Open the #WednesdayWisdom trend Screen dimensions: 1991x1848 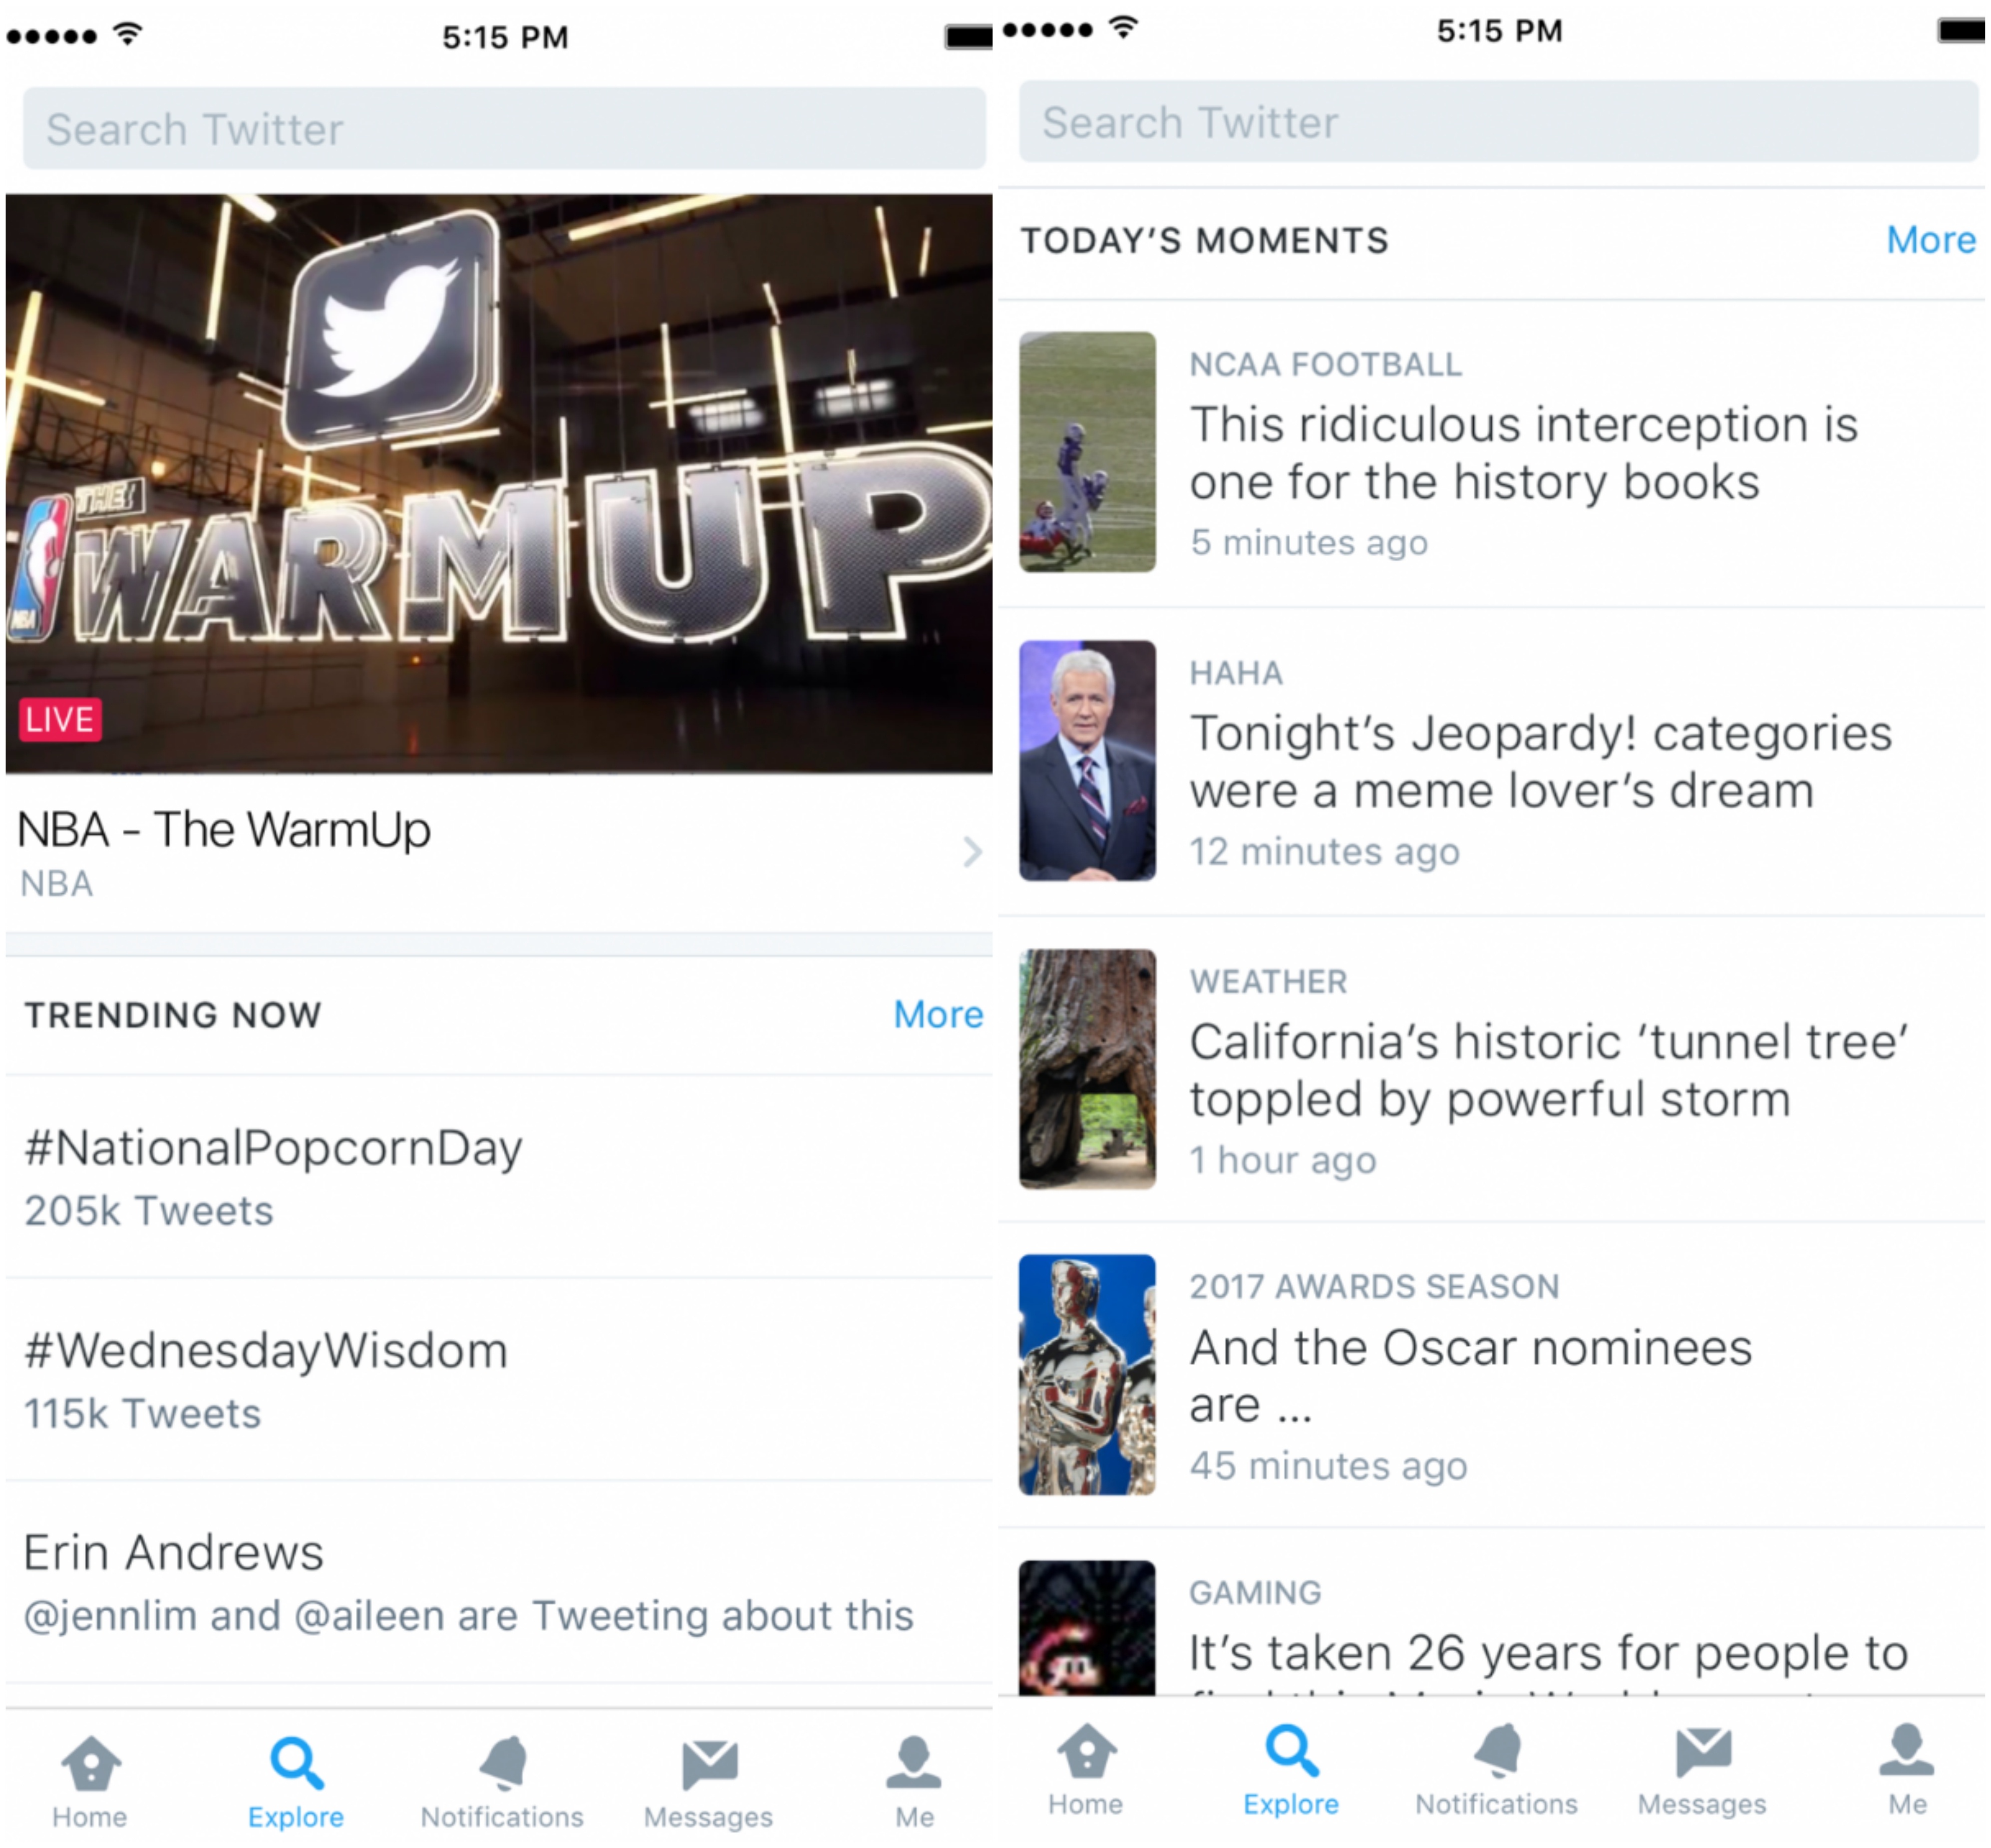point(267,1350)
